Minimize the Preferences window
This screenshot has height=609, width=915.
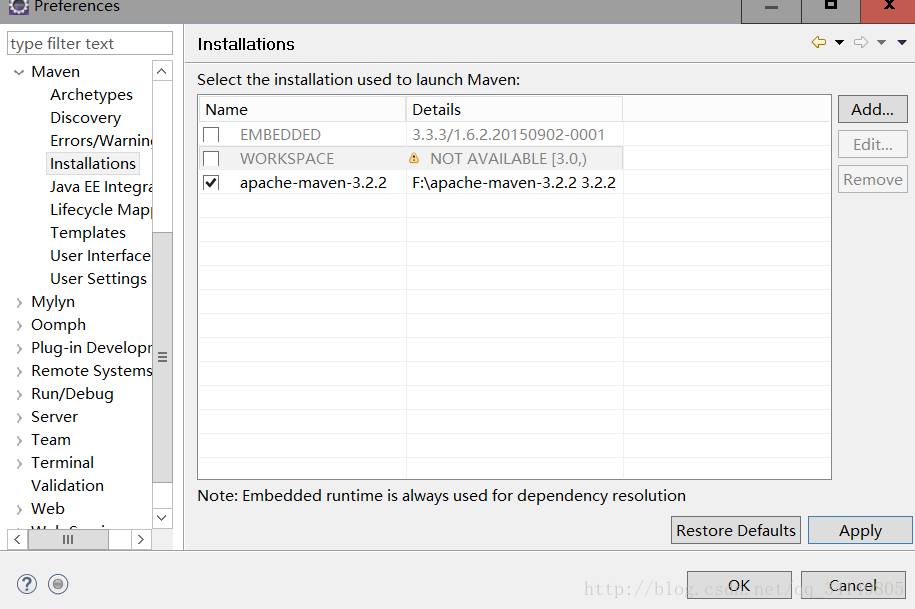(x=771, y=8)
